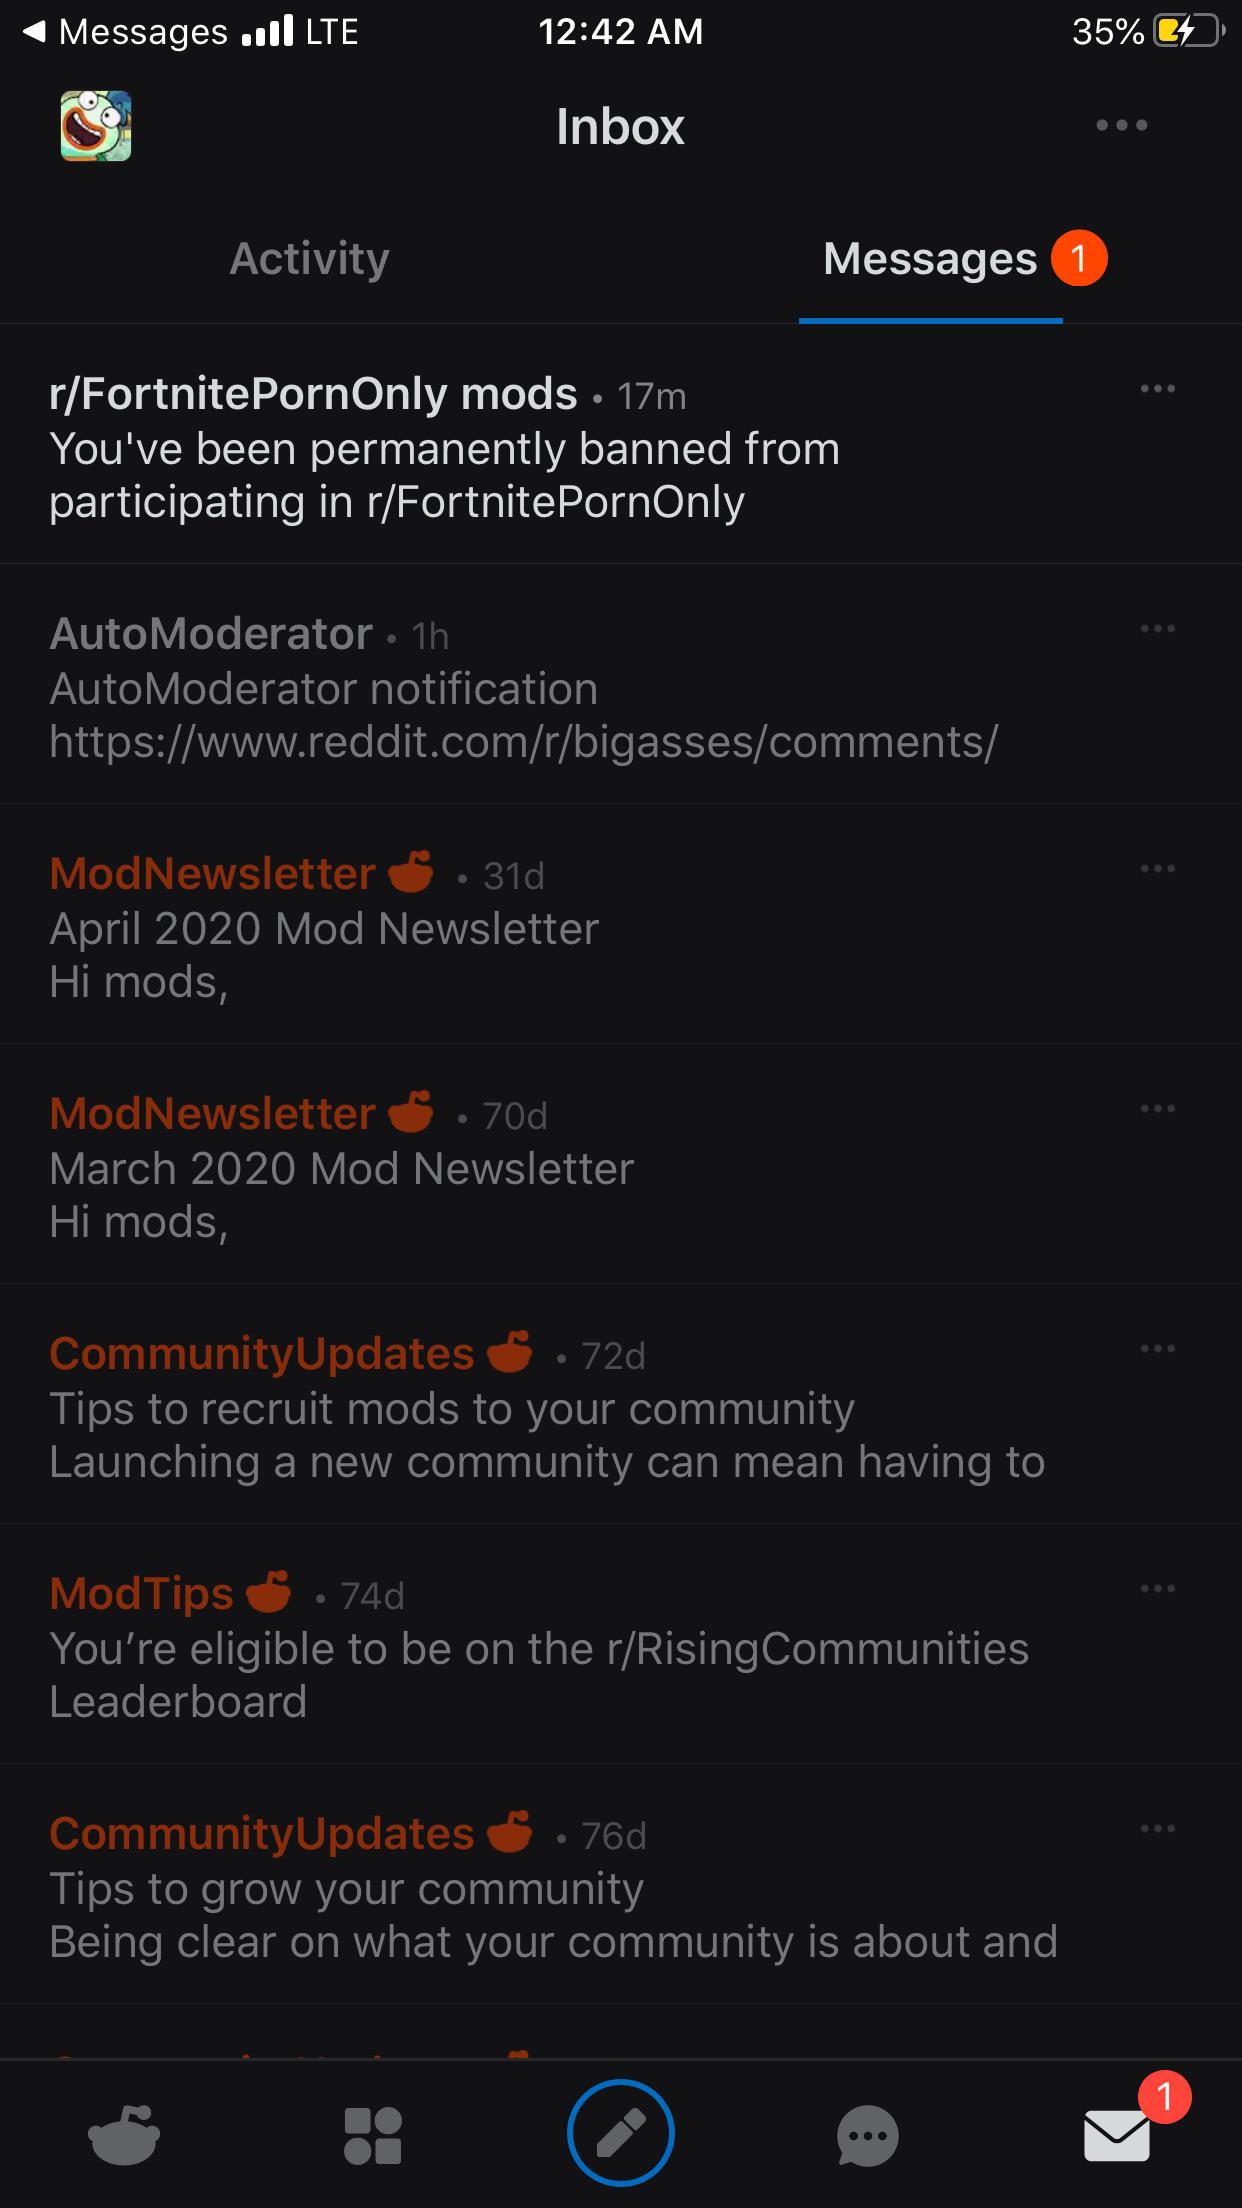This screenshot has width=1242, height=2208.
Task: Open RisingCommunities Leaderboard message
Action: click(x=538, y=1675)
